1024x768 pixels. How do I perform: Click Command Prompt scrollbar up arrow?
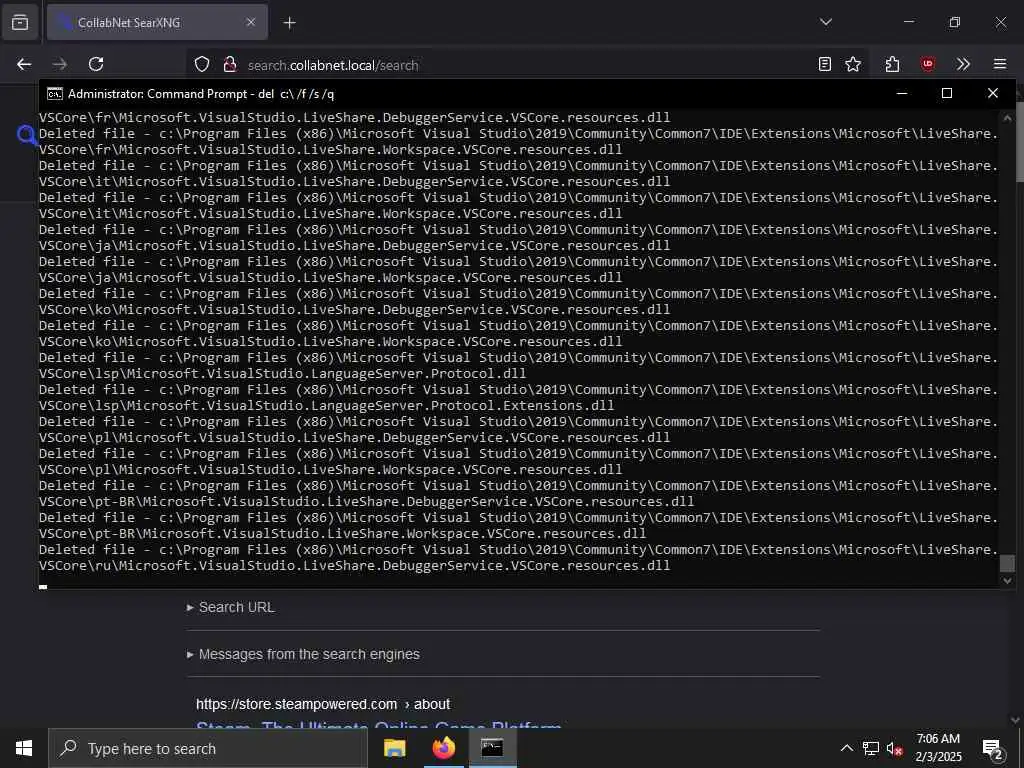coord(1007,118)
